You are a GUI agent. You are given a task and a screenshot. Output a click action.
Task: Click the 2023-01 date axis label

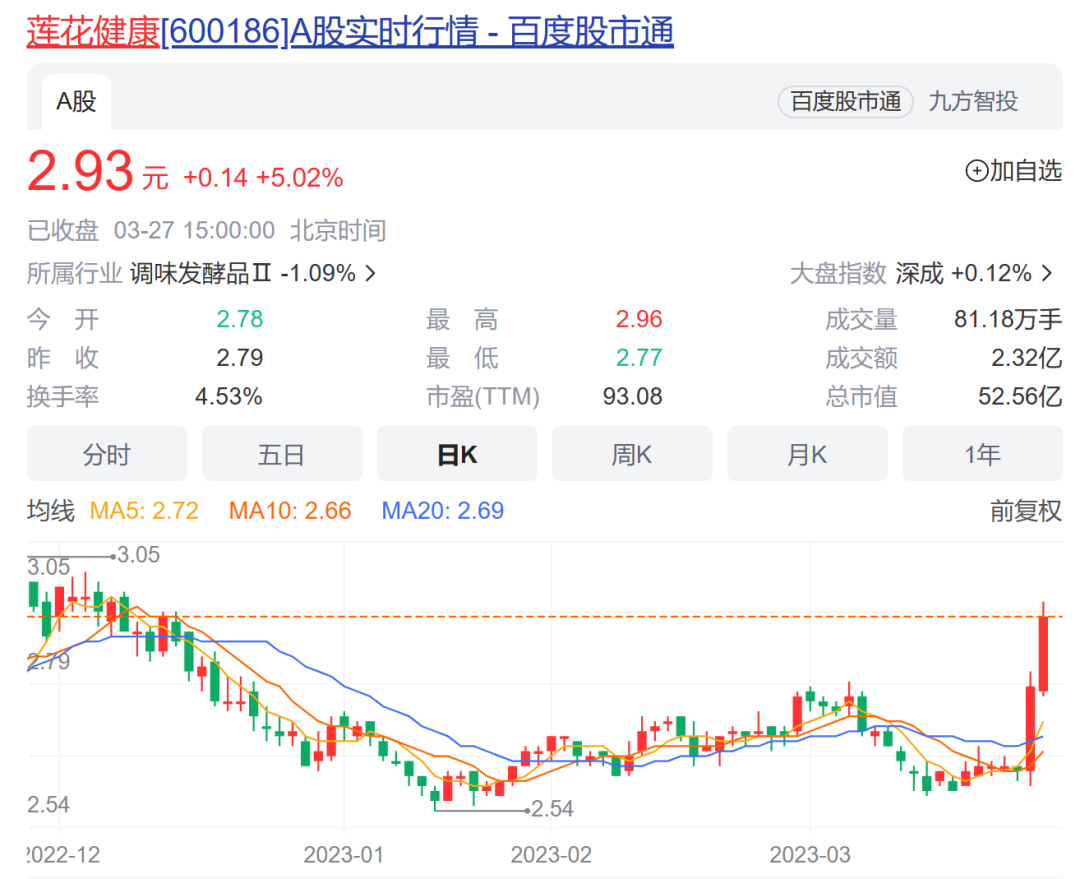[x=344, y=855]
